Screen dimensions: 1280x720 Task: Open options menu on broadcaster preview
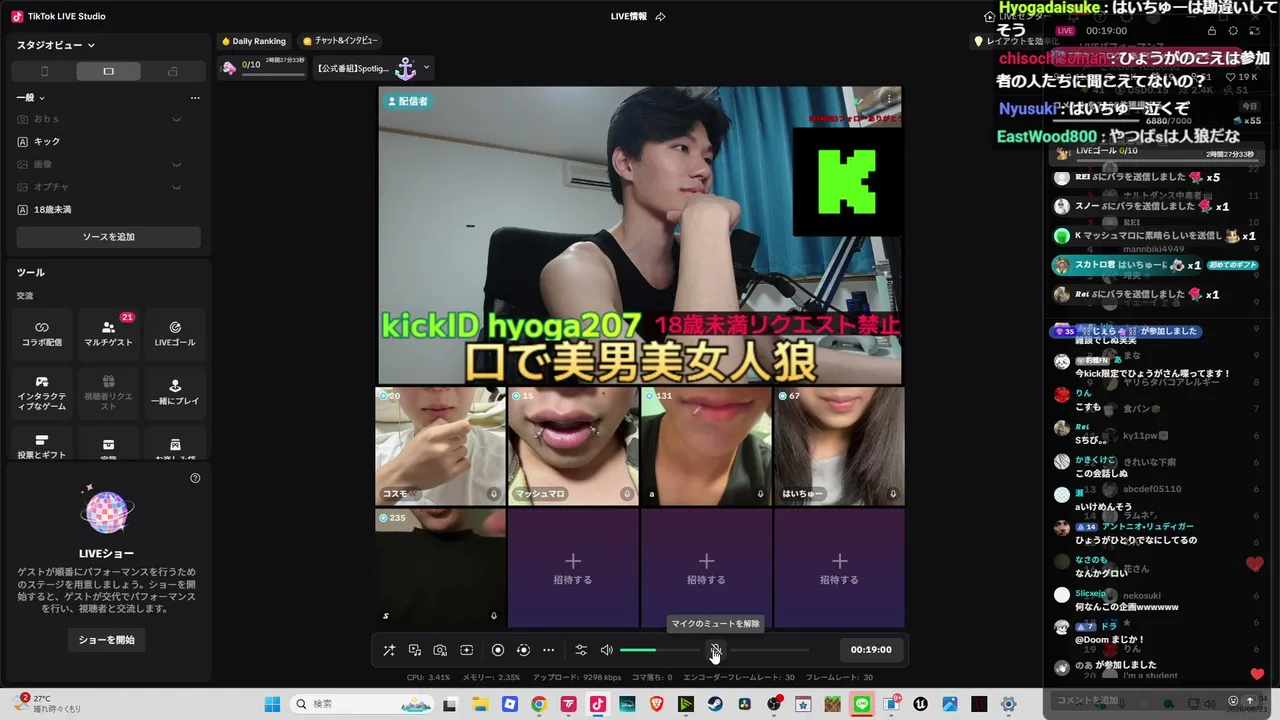click(x=889, y=99)
